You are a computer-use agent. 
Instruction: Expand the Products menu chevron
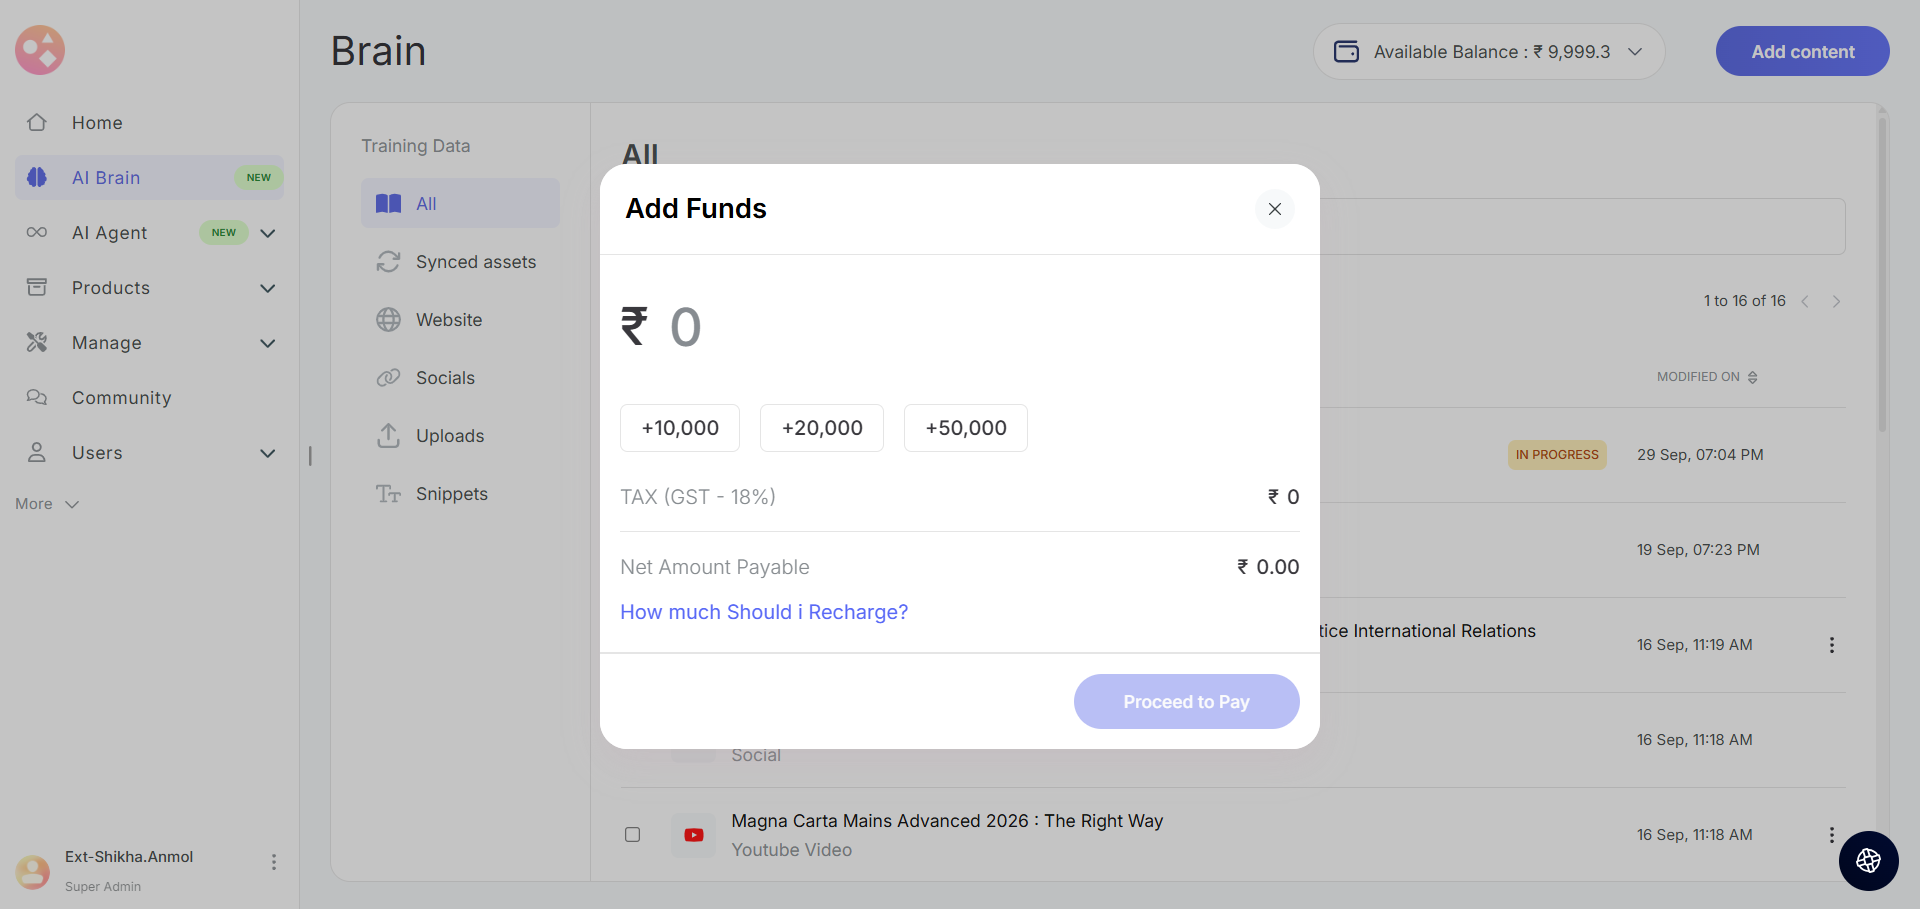[x=267, y=288]
